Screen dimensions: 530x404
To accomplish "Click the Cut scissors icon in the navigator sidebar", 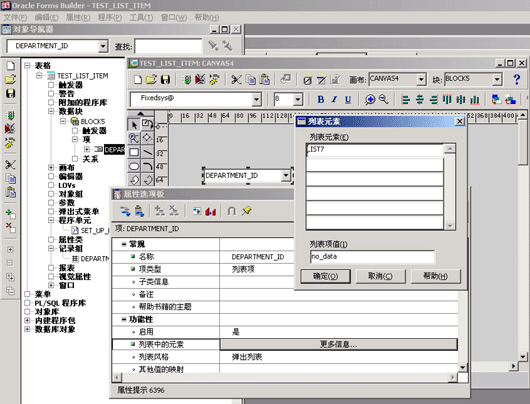I will 10,165.
